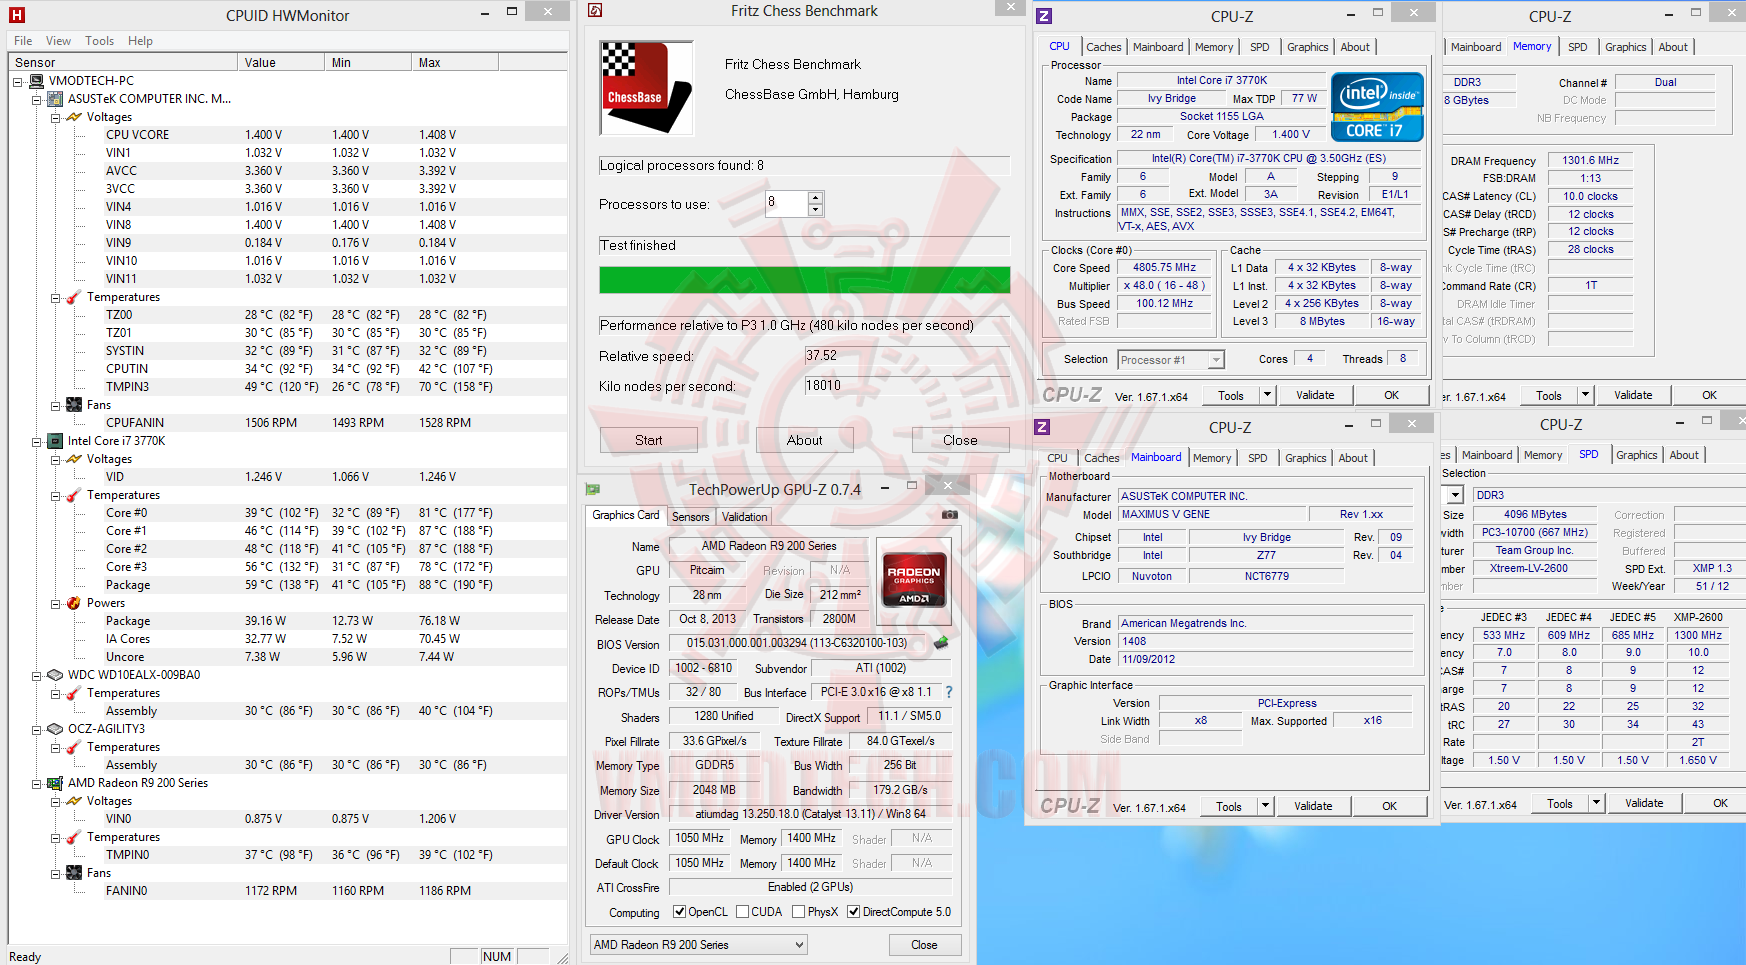Take a GPU-Z screenshot with camera icon
The height and width of the screenshot is (965, 1746).
(950, 515)
